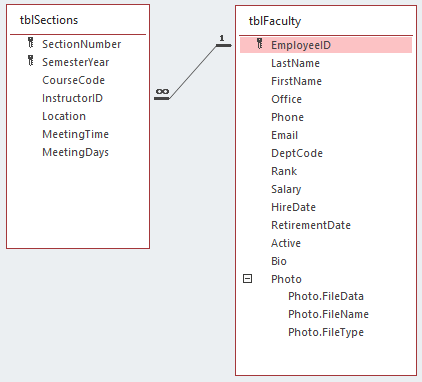Select the Active field

tap(286, 243)
